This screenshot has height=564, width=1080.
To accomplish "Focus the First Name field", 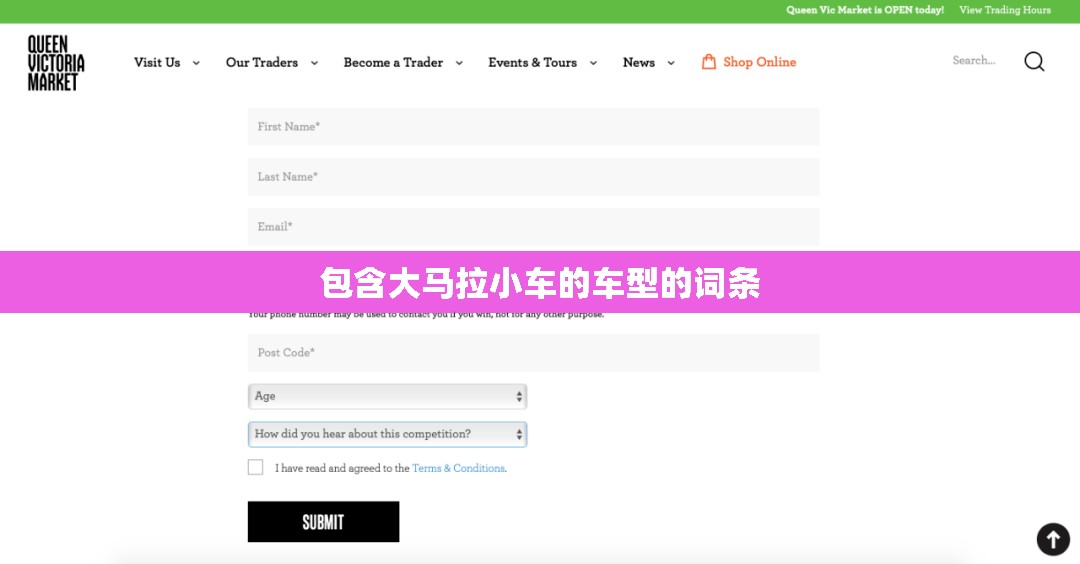I will coord(533,127).
